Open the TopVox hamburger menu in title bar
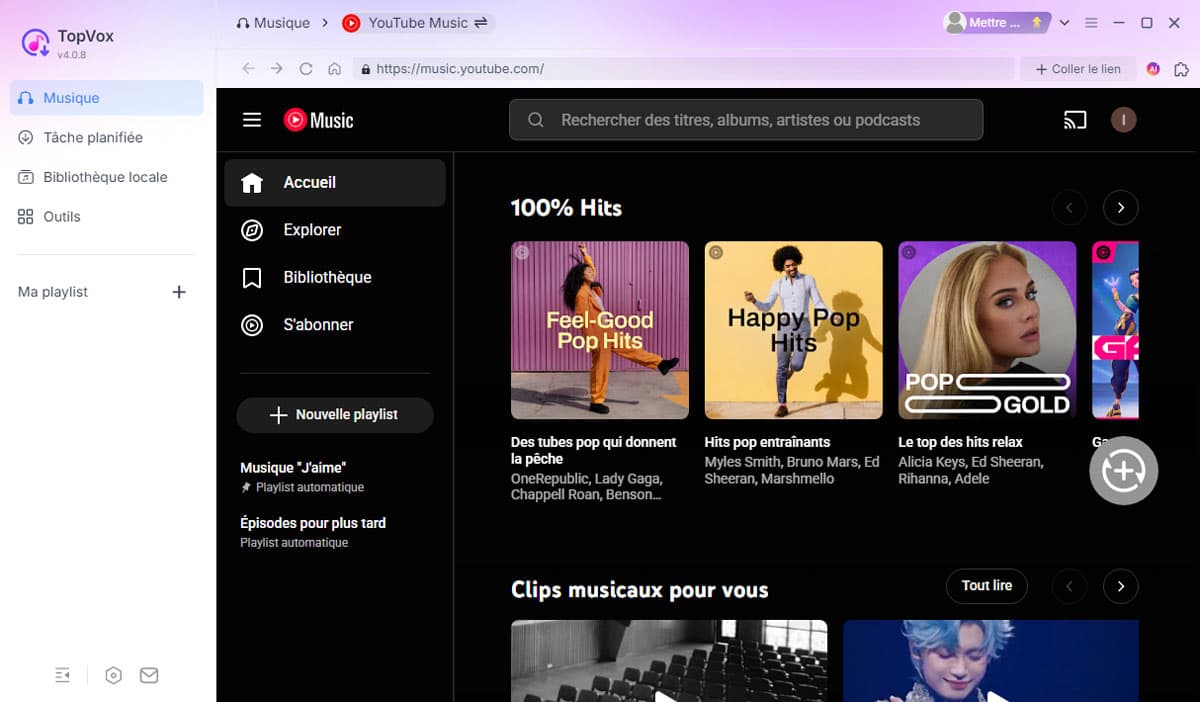Viewport: 1200px width, 702px height. [1092, 22]
